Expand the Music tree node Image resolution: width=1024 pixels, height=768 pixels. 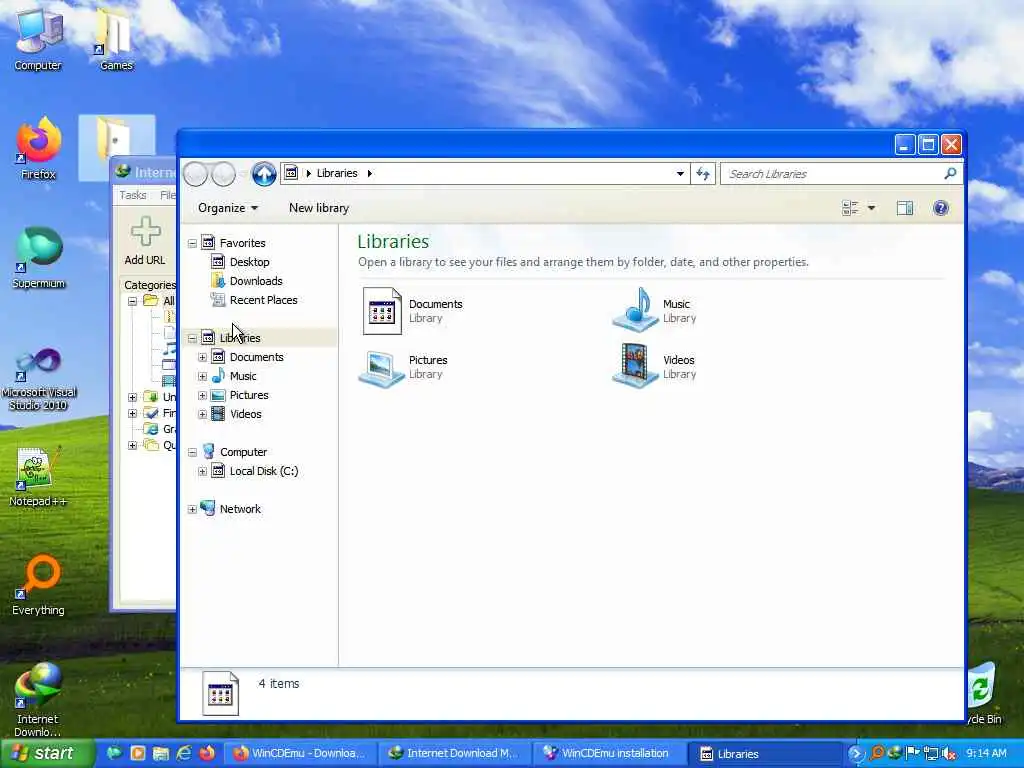(202, 376)
